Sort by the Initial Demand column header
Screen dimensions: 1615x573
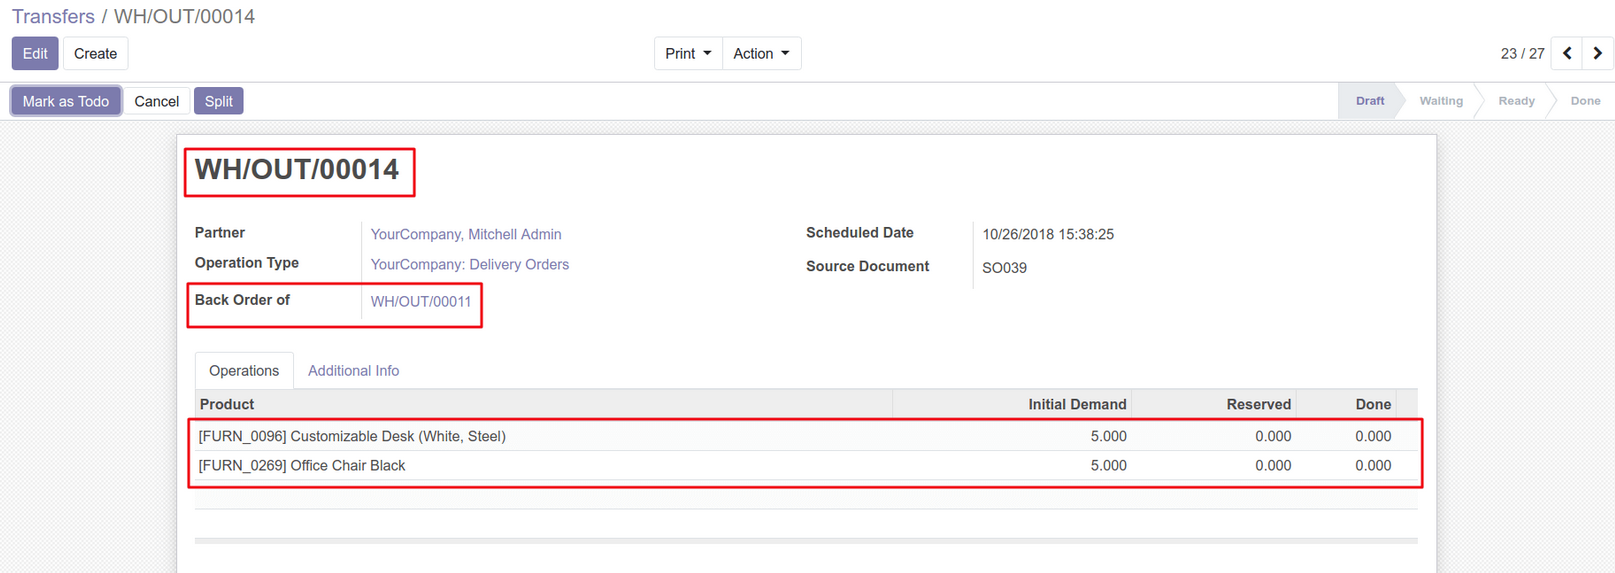1077,405
